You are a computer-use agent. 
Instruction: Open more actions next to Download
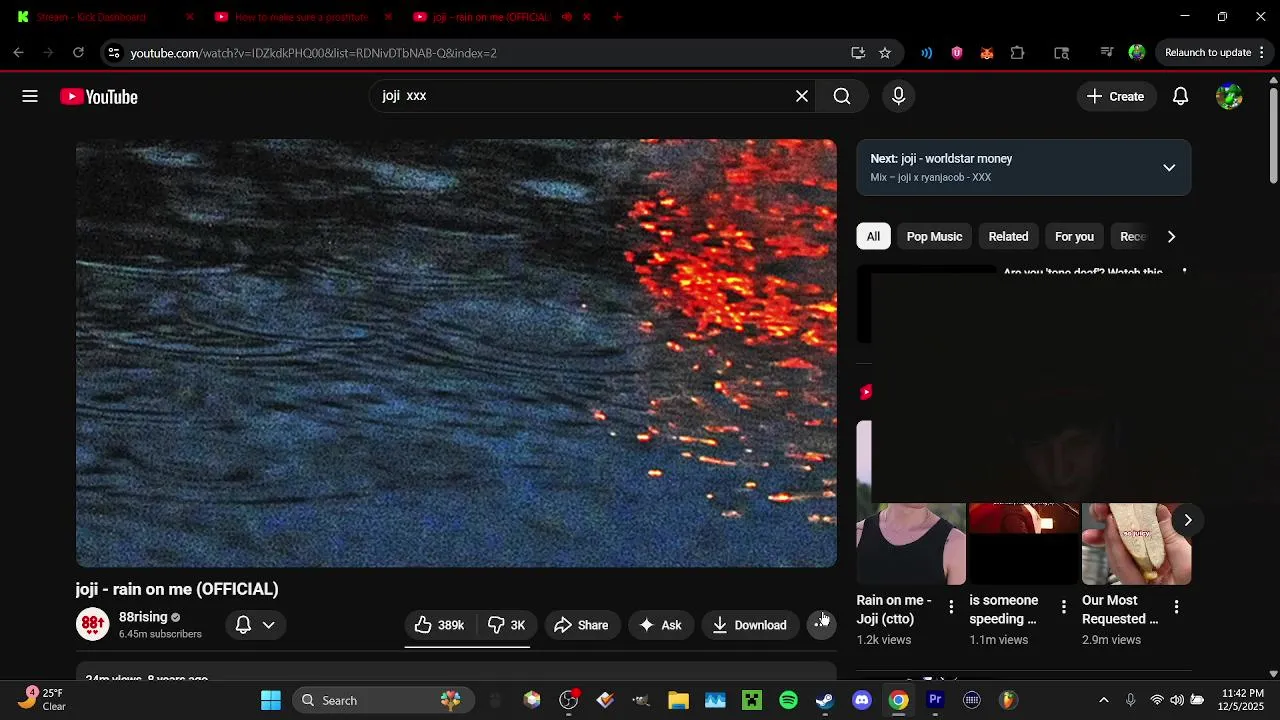[821, 625]
